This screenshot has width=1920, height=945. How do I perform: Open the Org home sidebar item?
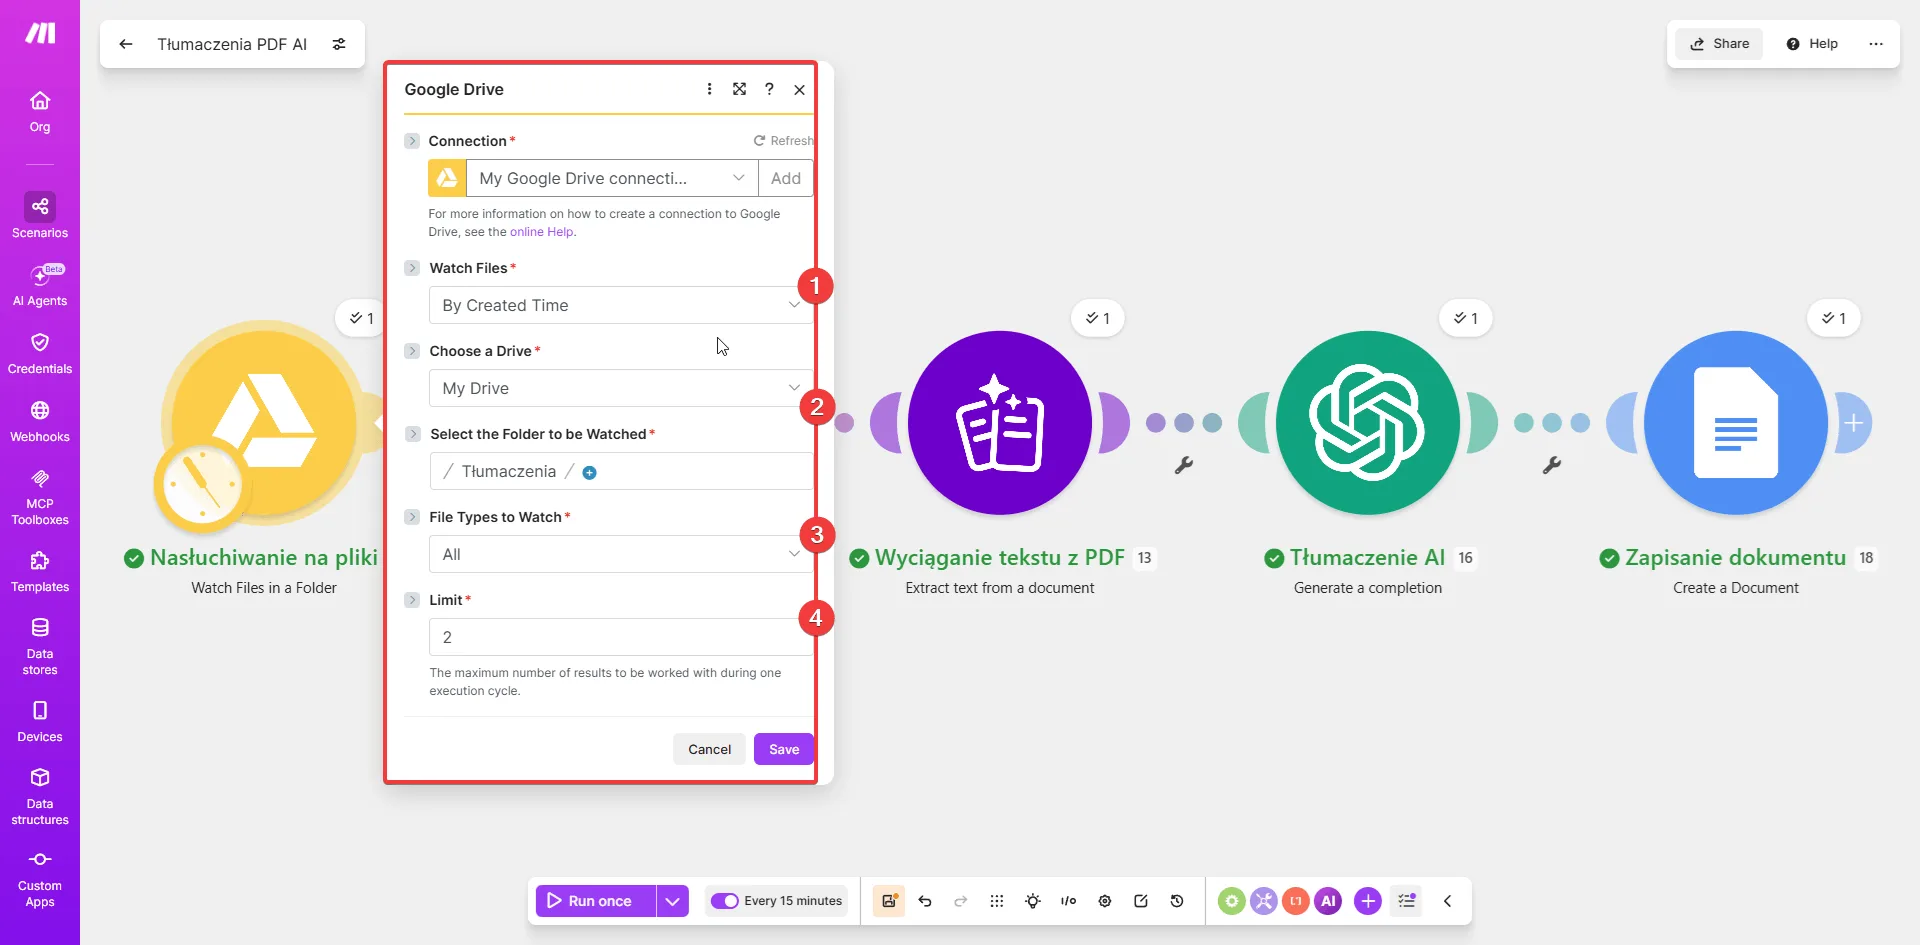(x=40, y=112)
